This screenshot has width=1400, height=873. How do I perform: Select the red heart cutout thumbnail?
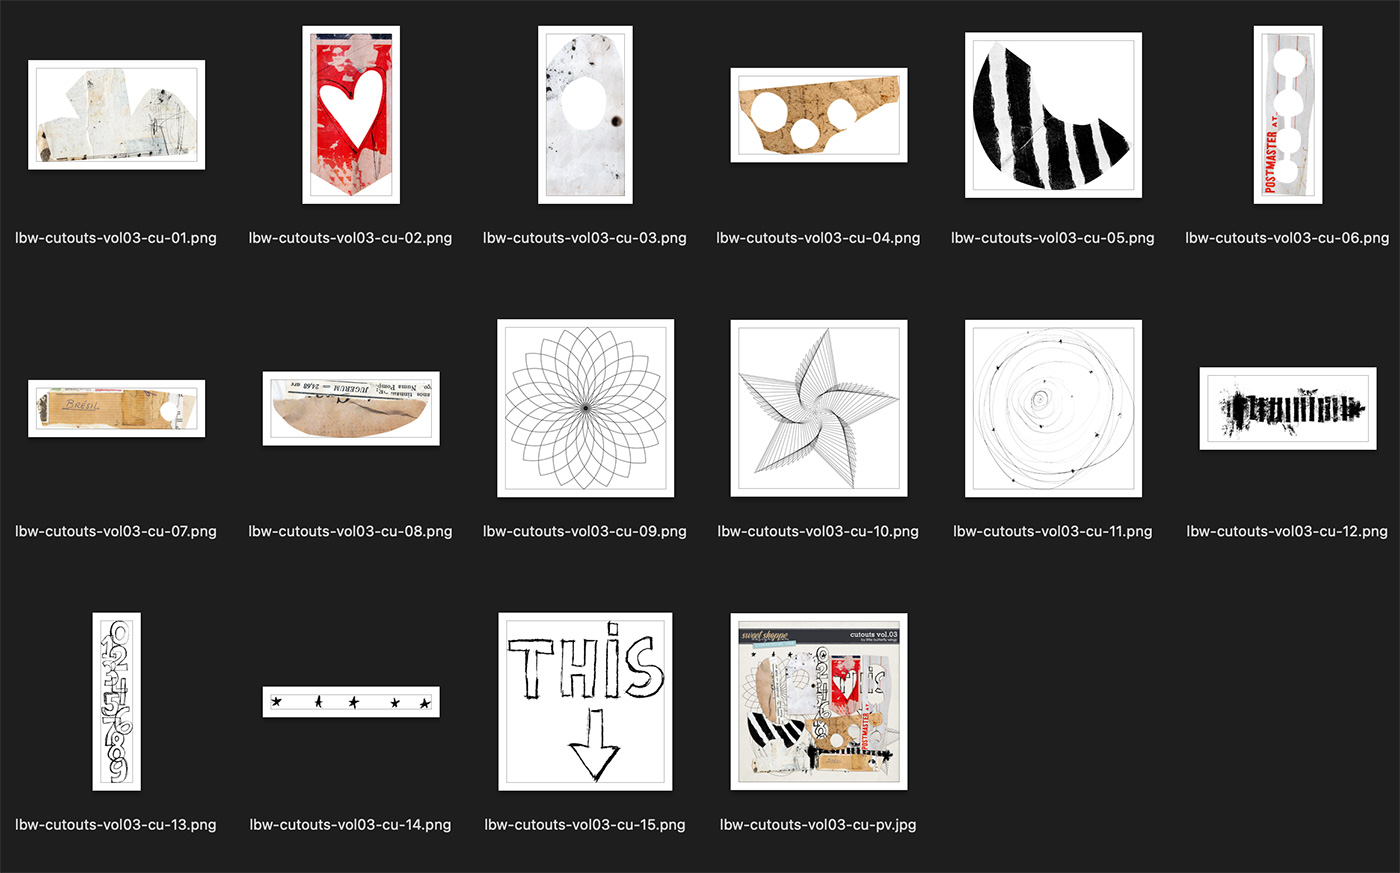pyautogui.click(x=351, y=115)
